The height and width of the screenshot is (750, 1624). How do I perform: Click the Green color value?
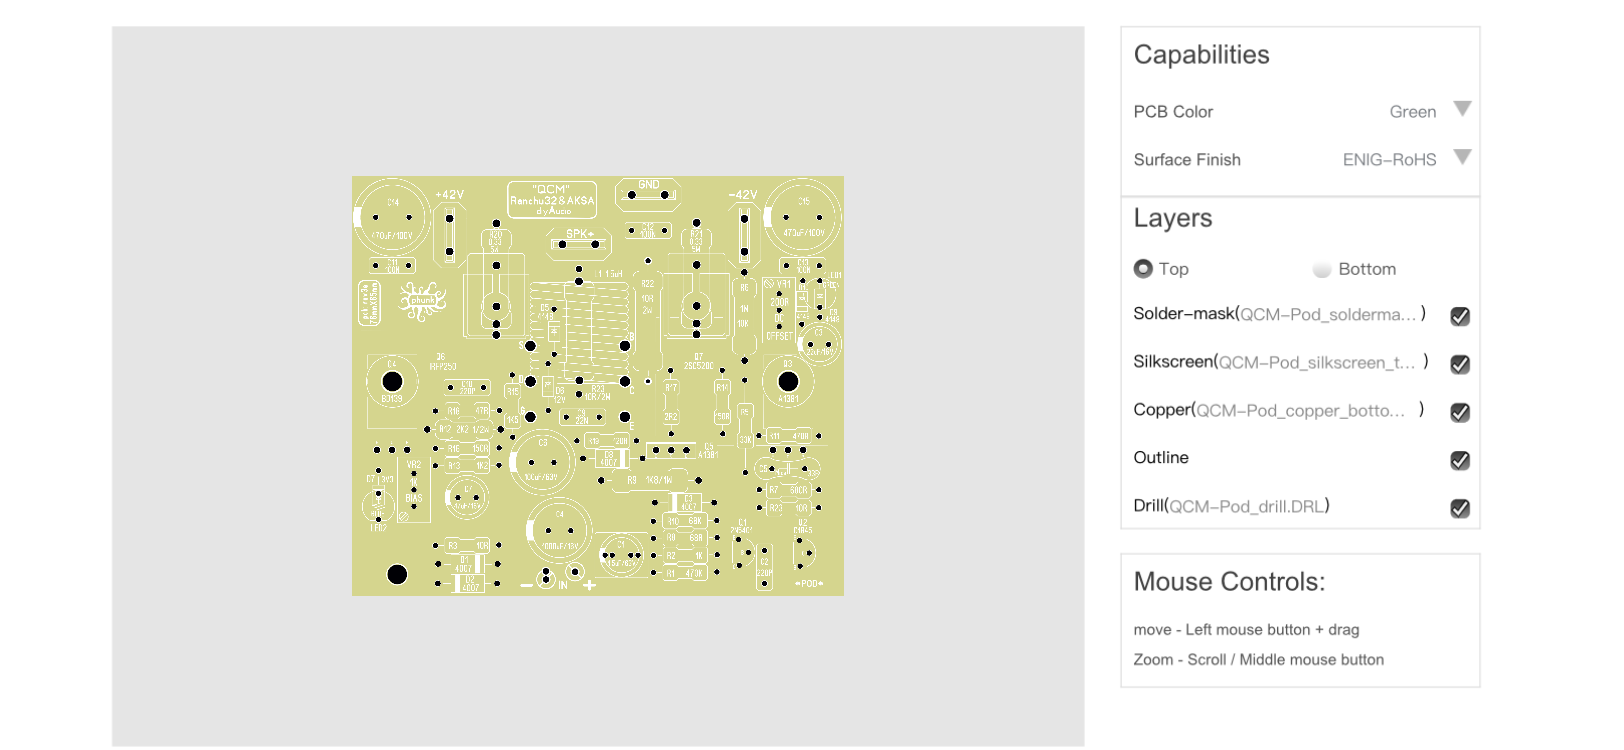pyautogui.click(x=1412, y=112)
